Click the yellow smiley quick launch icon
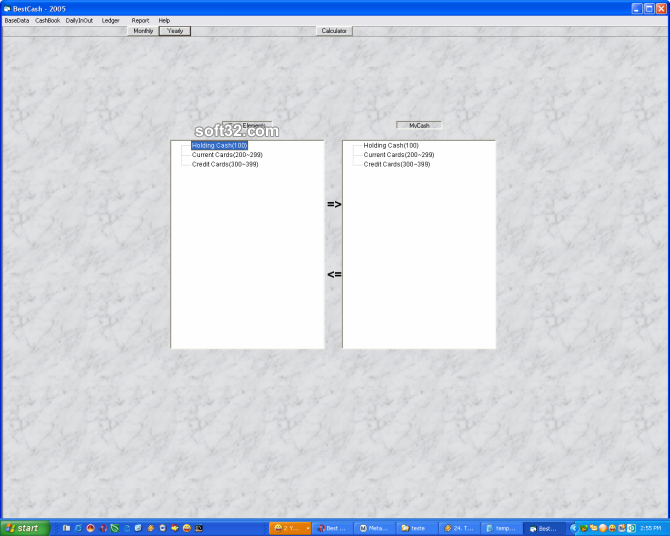 click(187, 528)
